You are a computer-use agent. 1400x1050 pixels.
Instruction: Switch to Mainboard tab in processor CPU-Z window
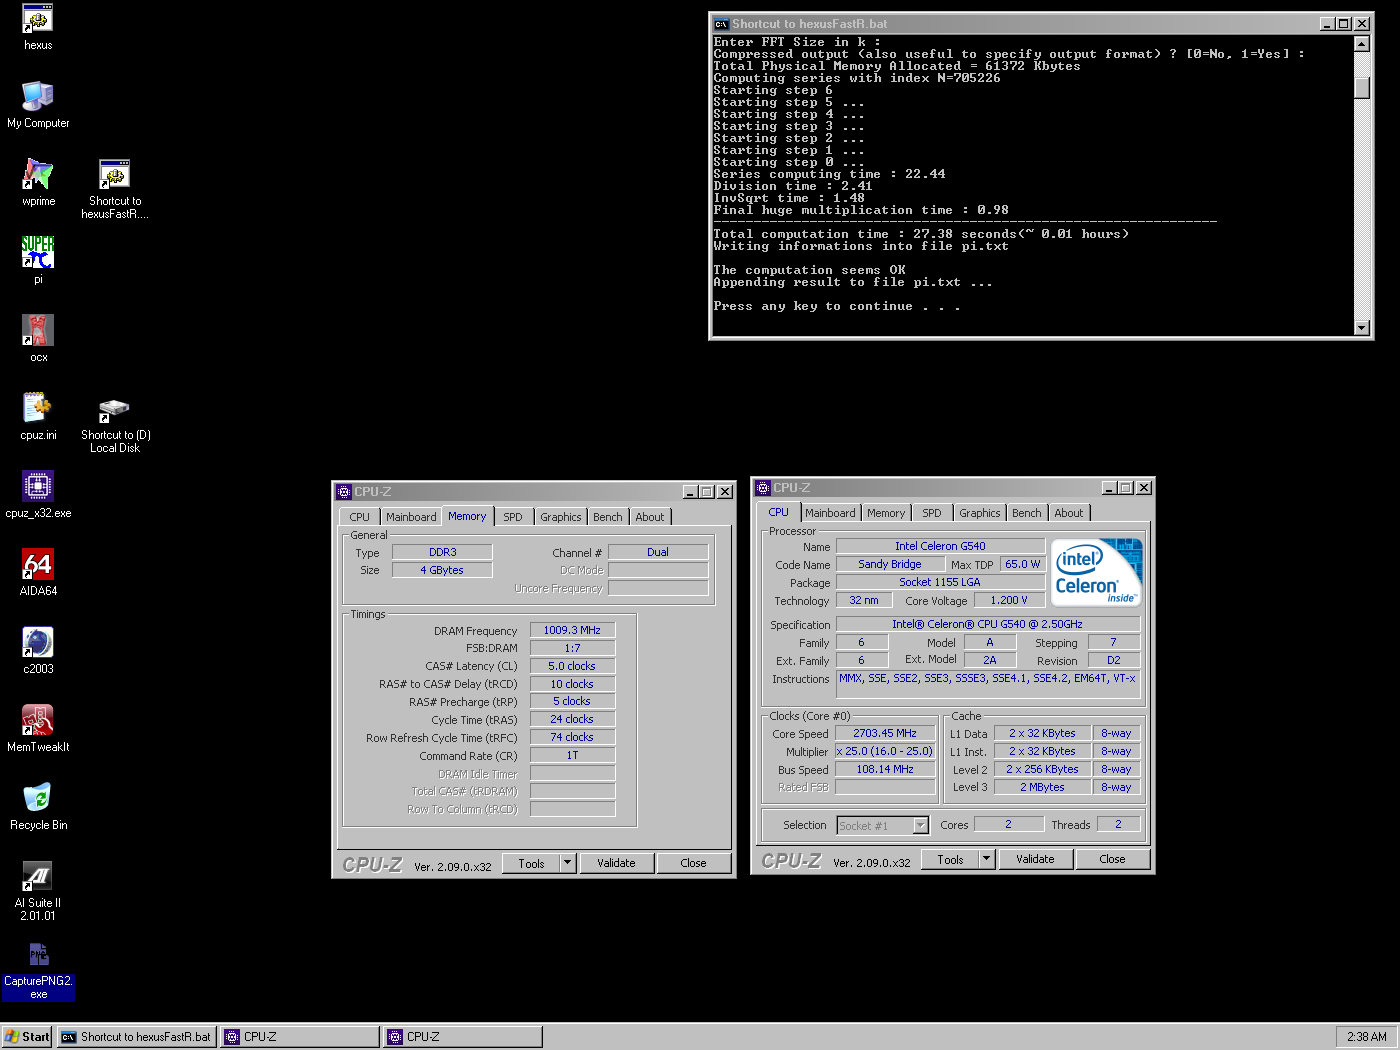pyautogui.click(x=830, y=513)
